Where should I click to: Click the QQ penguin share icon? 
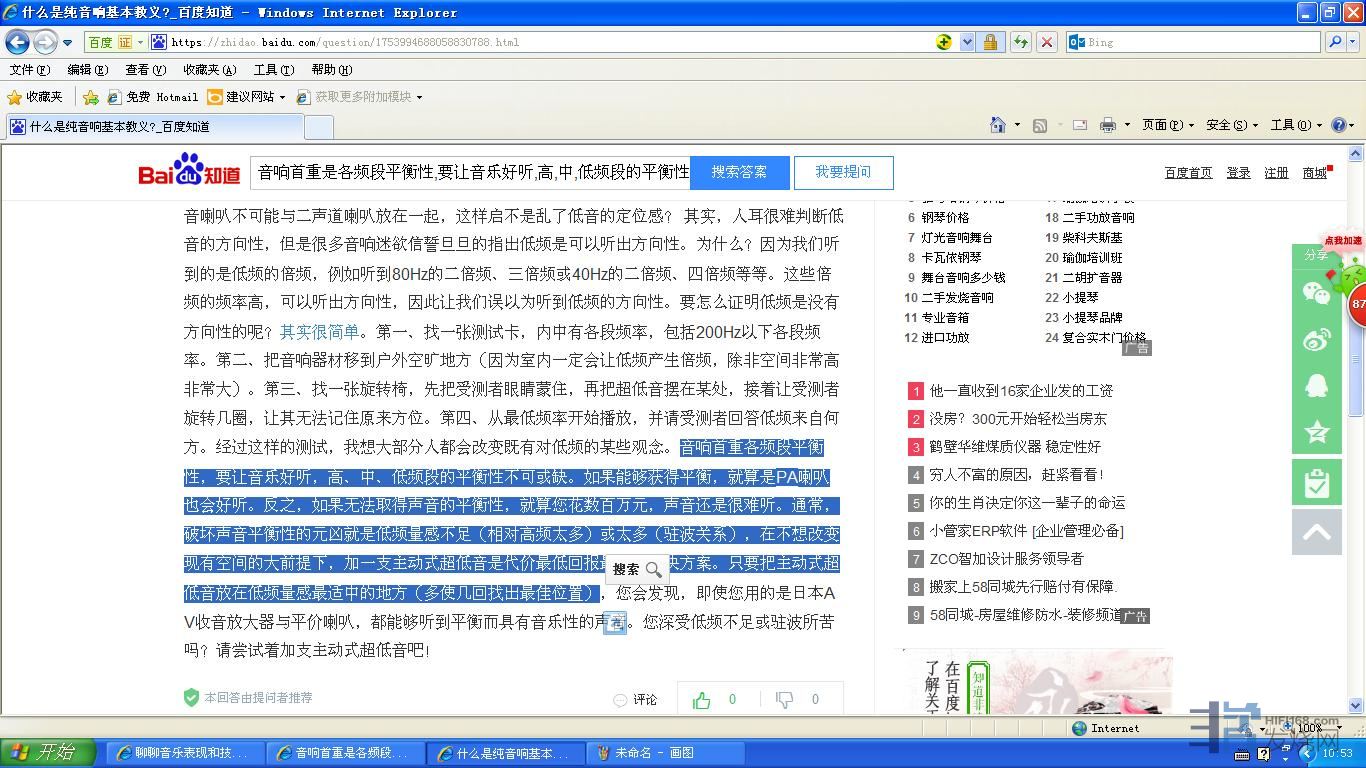(1316, 386)
